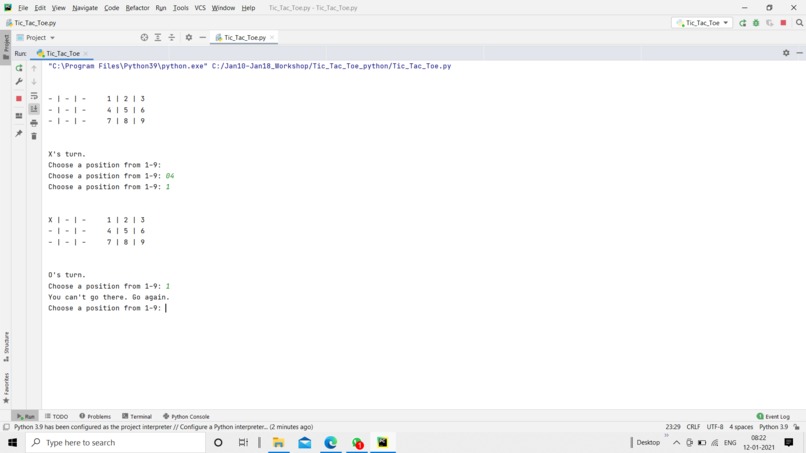The image size is (806, 453).
Task: Open the Tic_Tac_Toe run configuration dropdown
Action: click(702, 23)
